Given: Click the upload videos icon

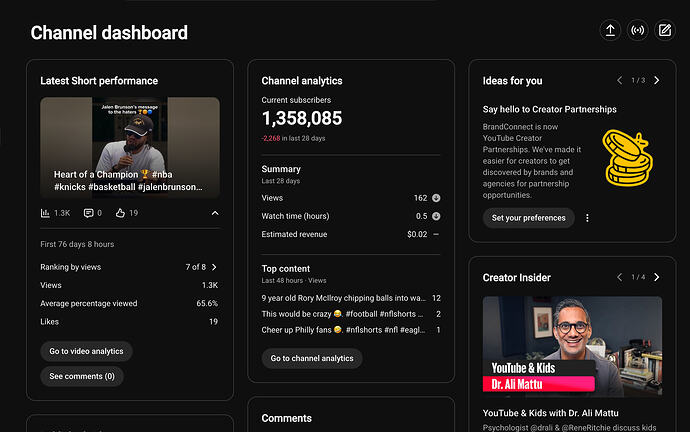Looking at the screenshot, I should pyautogui.click(x=610, y=30).
